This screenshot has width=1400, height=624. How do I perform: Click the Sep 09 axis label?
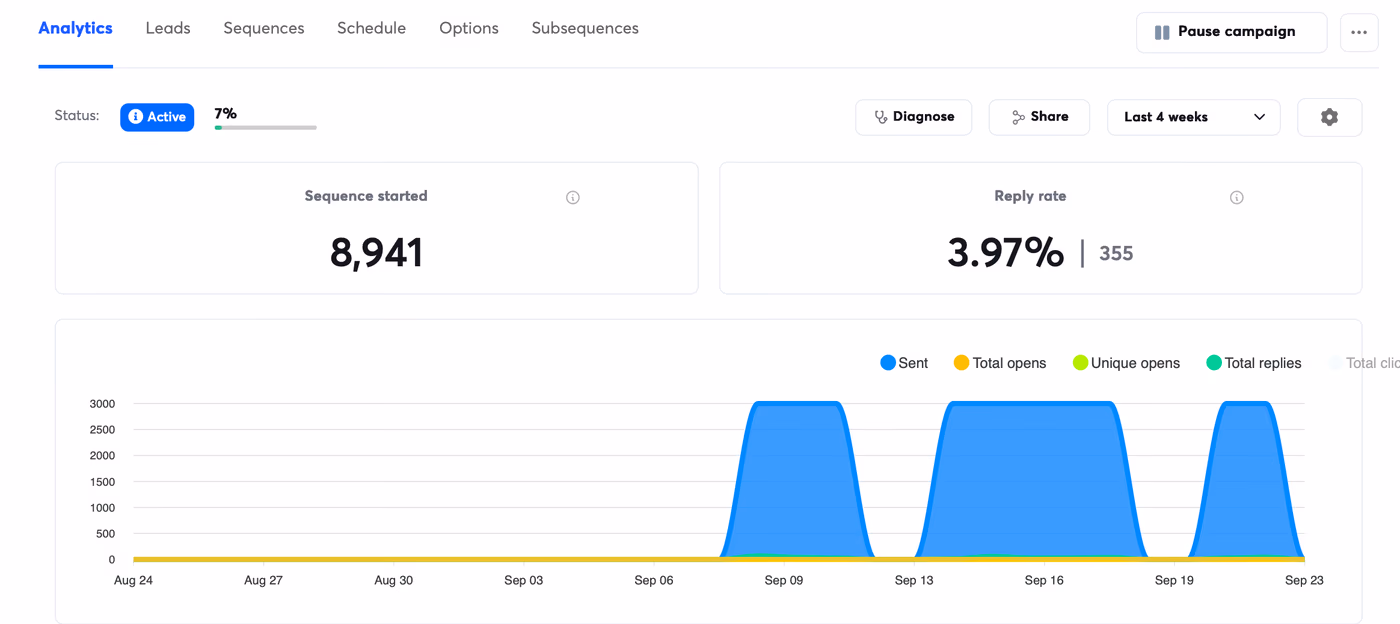784,580
